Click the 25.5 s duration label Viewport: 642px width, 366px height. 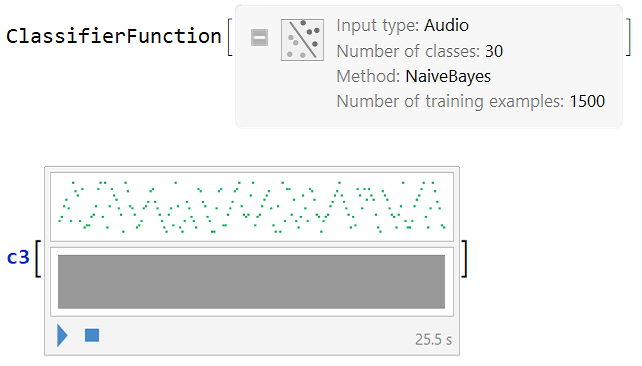[x=433, y=339]
